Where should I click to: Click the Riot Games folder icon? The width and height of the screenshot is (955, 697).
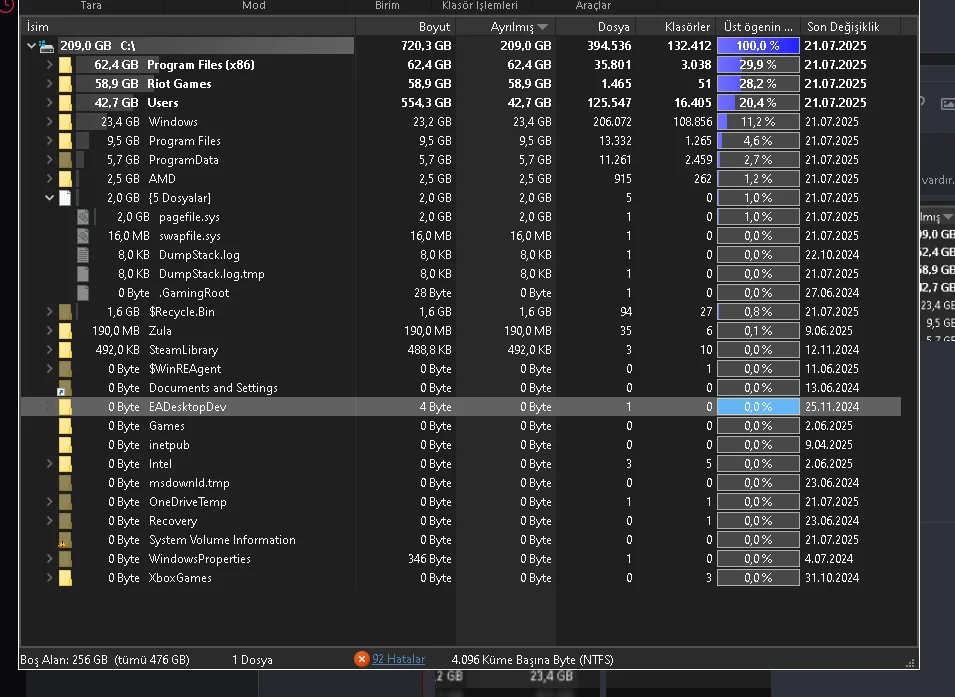[x=65, y=83]
